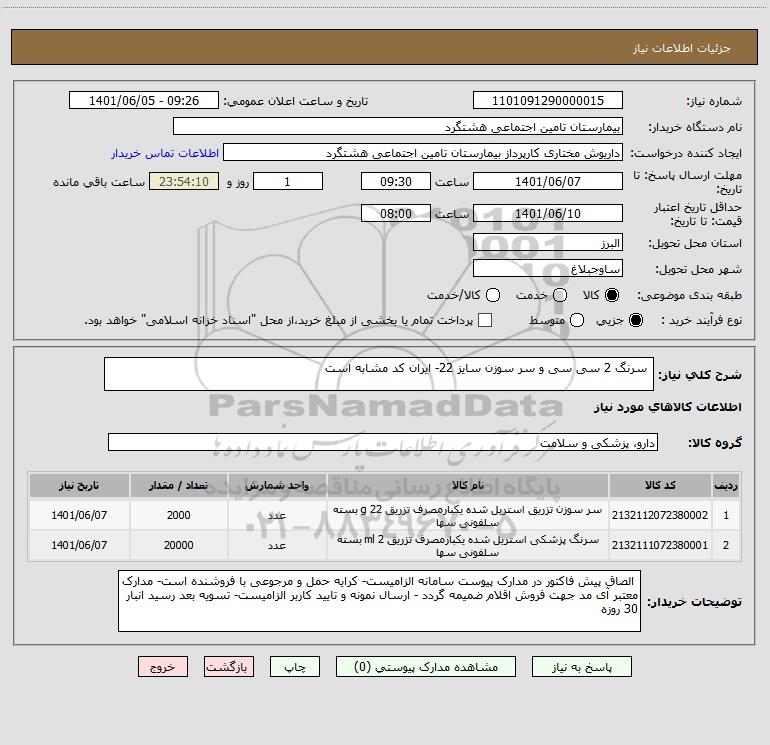
Task: Click the چاپ print button
Action: point(295,667)
